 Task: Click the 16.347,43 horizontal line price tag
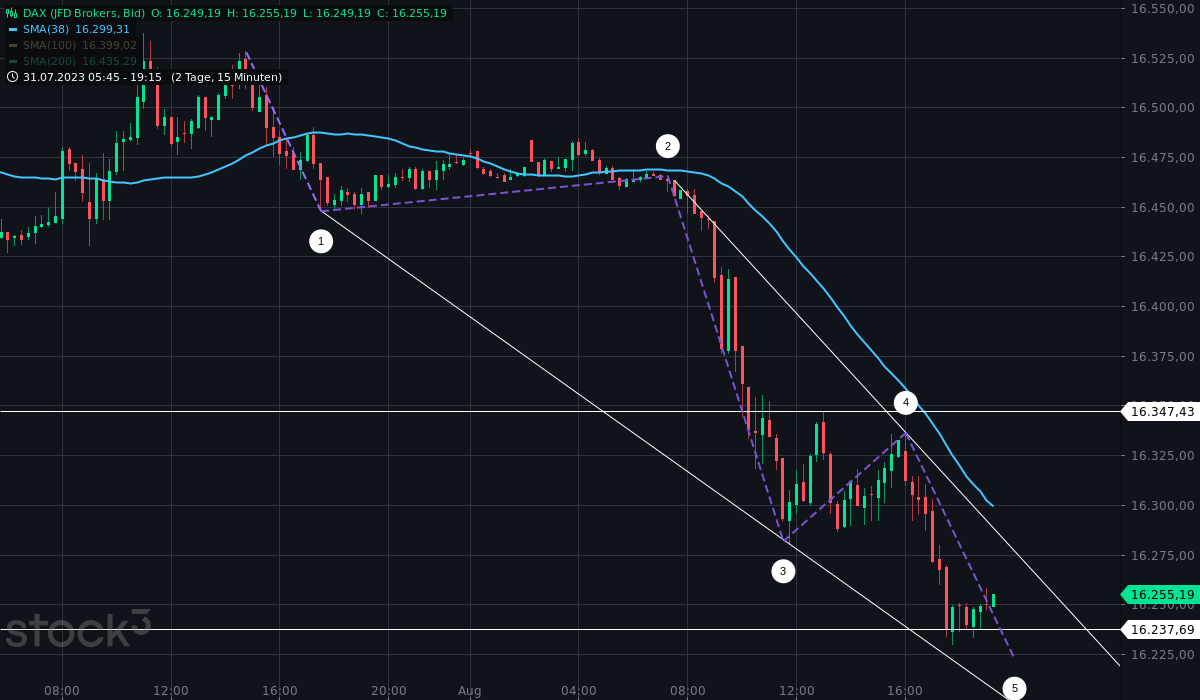point(1161,410)
